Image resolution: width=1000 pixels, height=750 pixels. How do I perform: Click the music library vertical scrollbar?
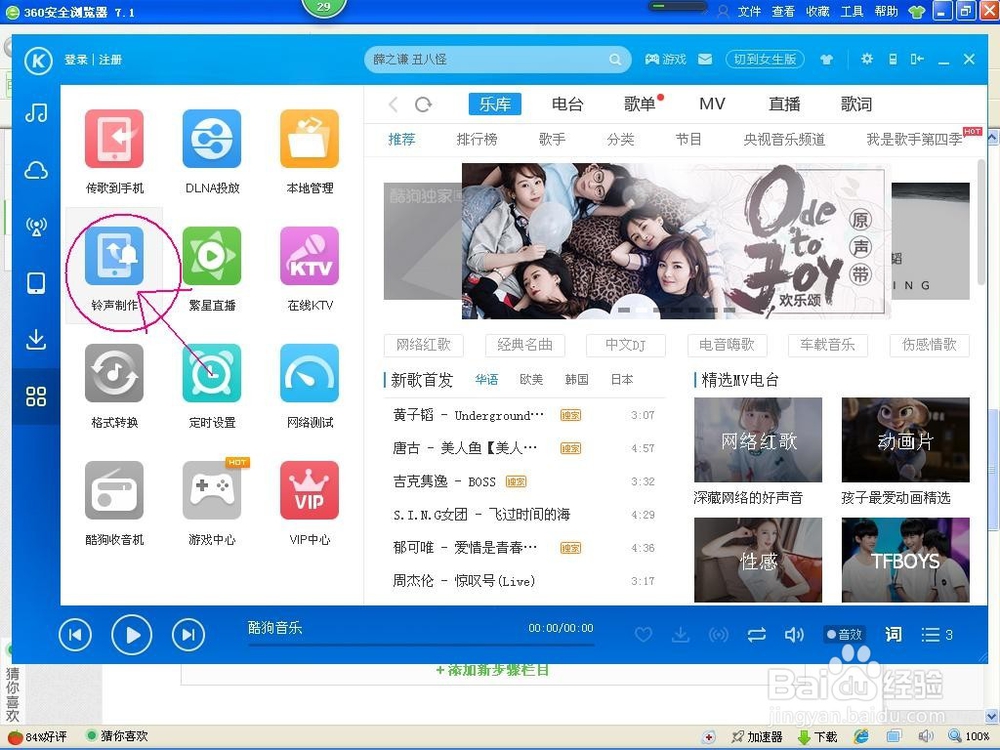[x=982, y=223]
